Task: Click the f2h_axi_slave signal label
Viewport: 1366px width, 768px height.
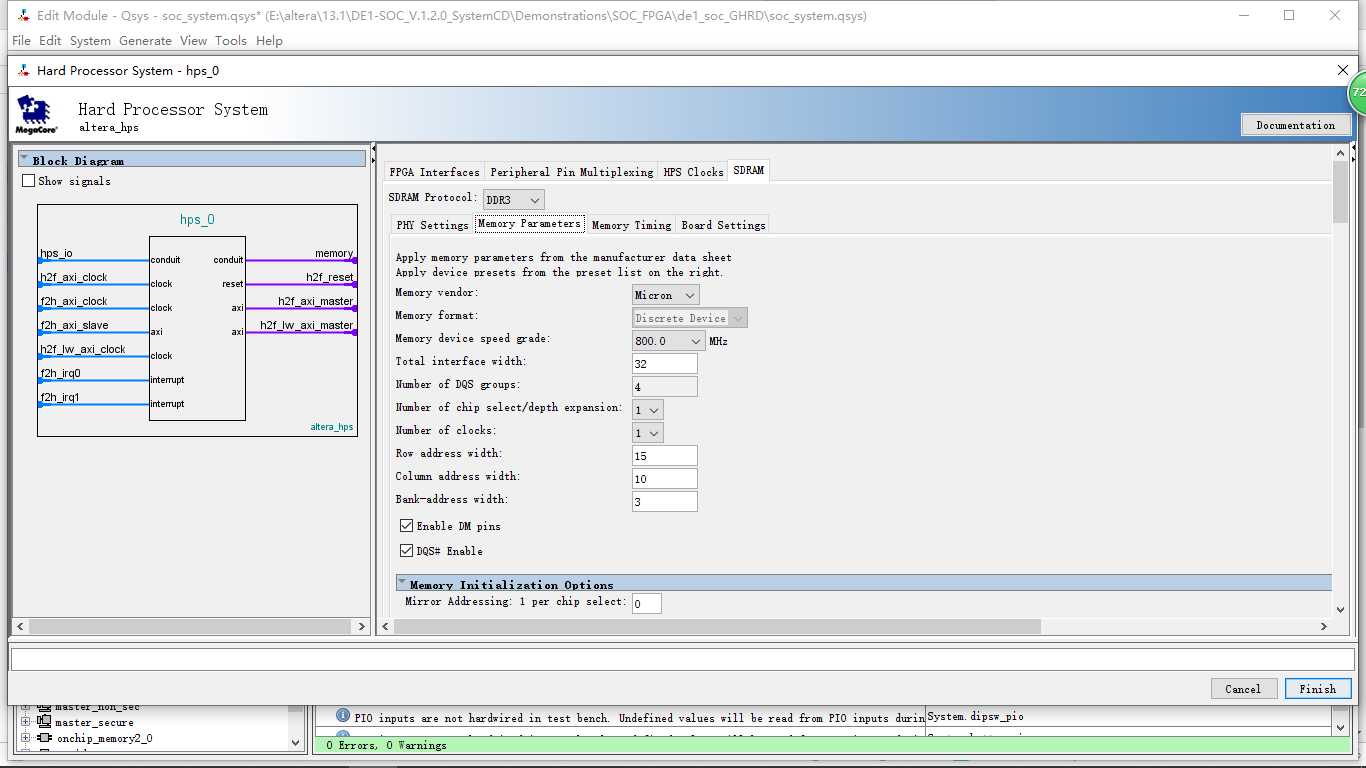Action: coord(74,325)
